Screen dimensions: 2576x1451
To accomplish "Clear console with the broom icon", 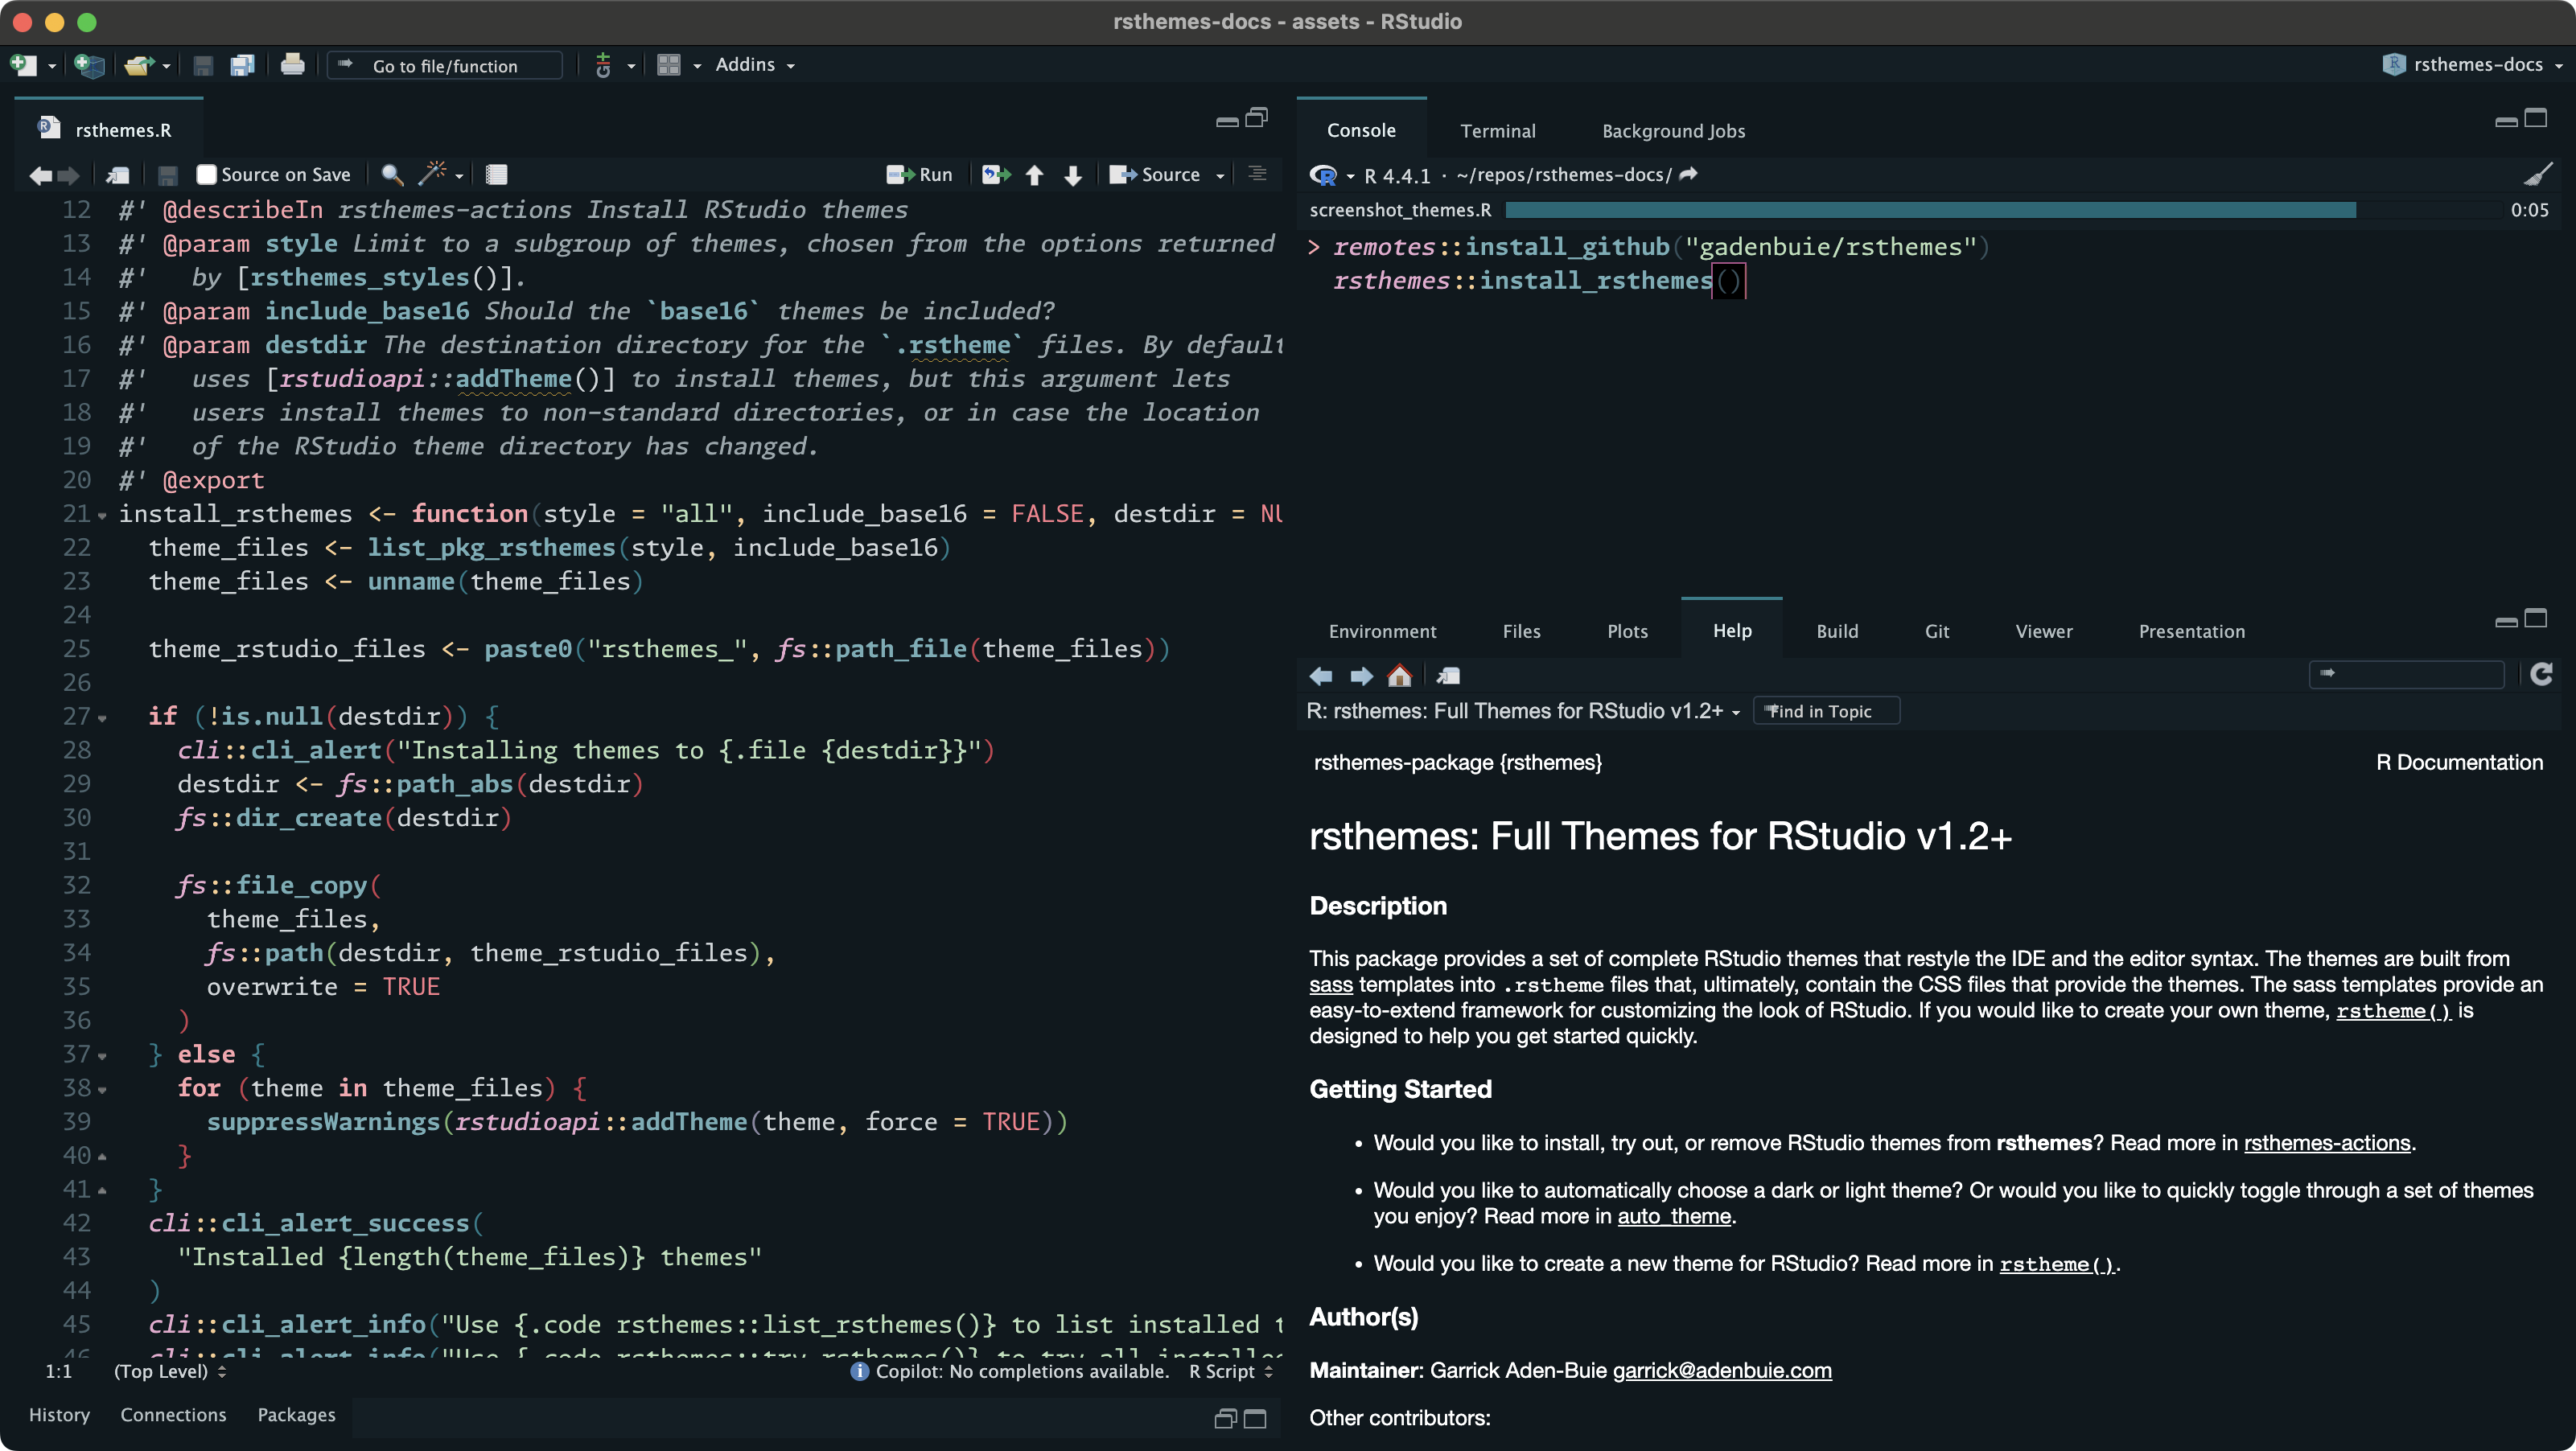I will click(2537, 175).
